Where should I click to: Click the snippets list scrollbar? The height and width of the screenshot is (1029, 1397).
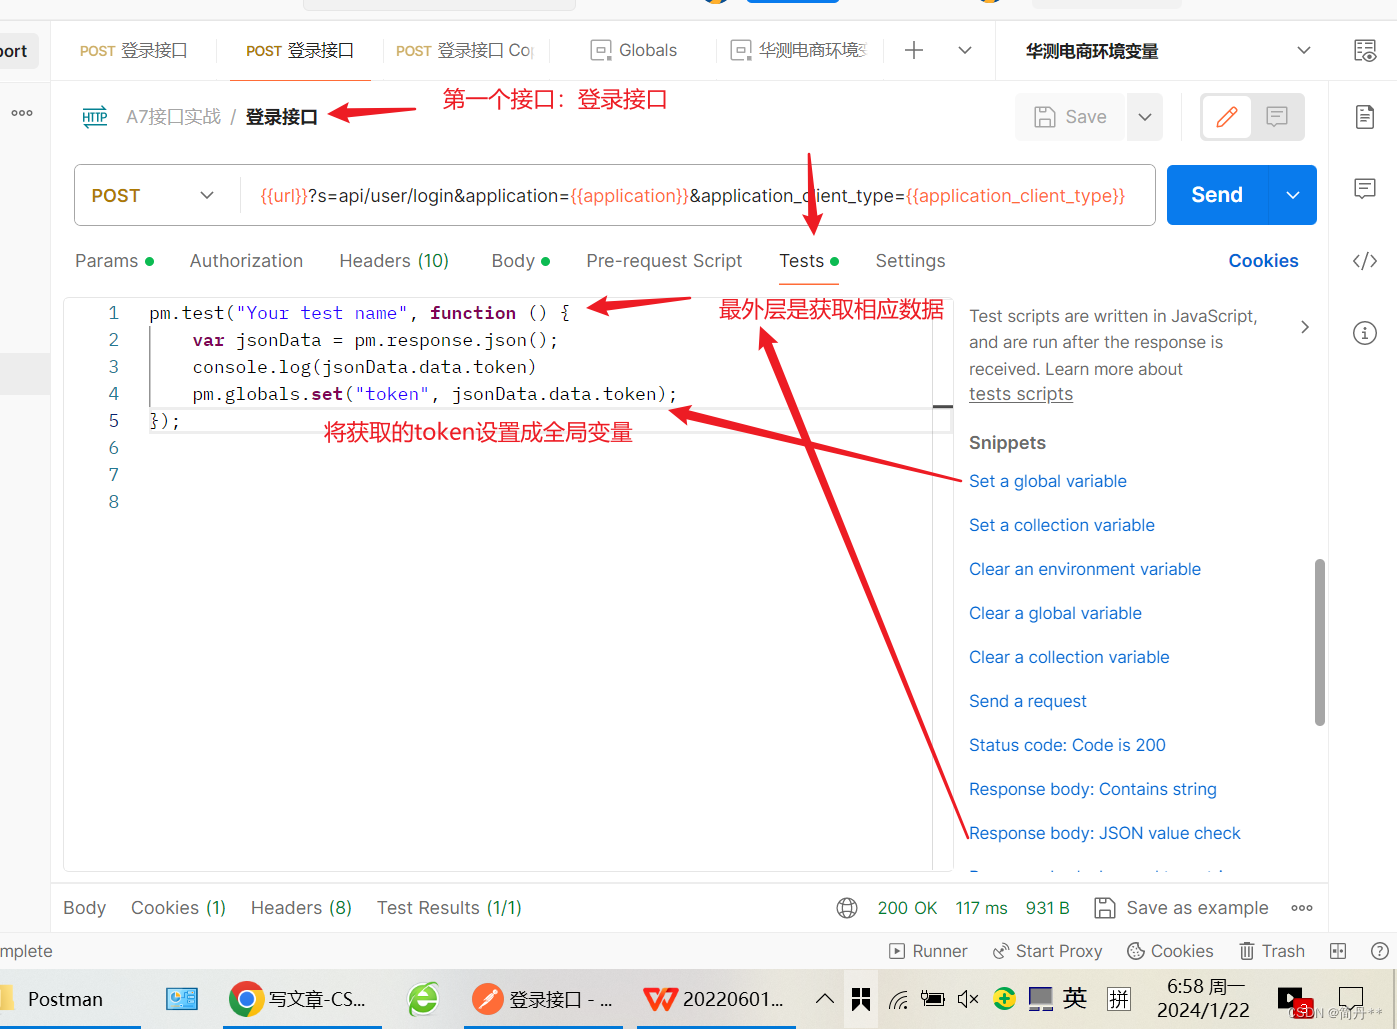[1320, 642]
